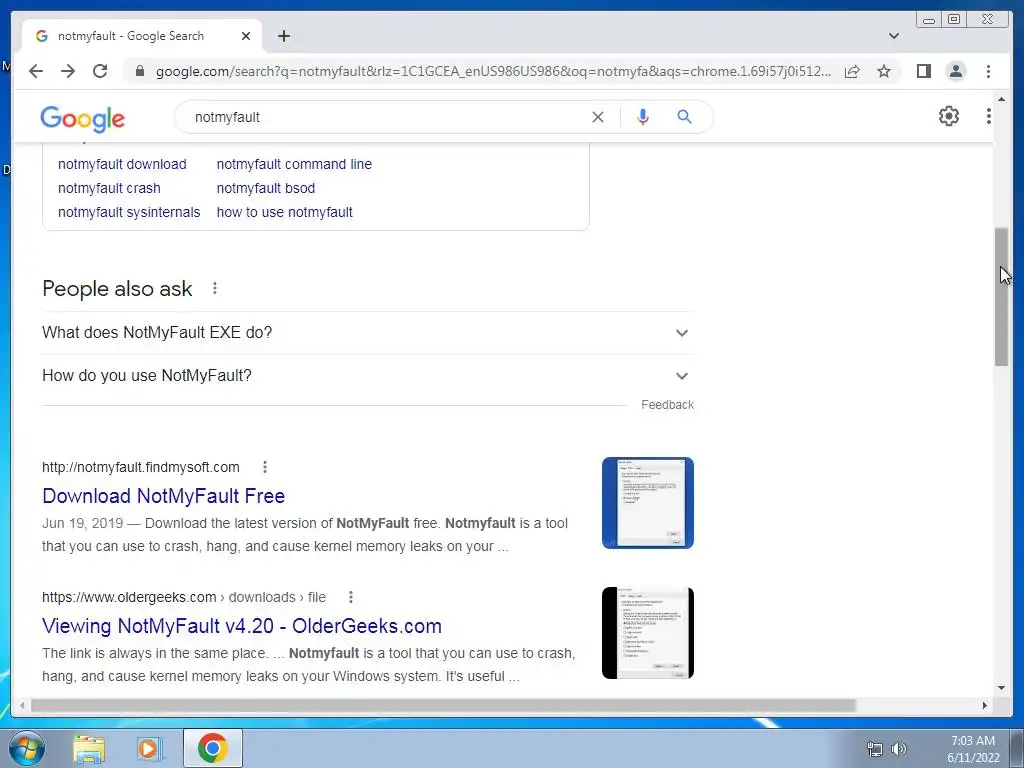Open findmysoft result thumbnail image
The height and width of the screenshot is (768, 1024).
click(648, 503)
